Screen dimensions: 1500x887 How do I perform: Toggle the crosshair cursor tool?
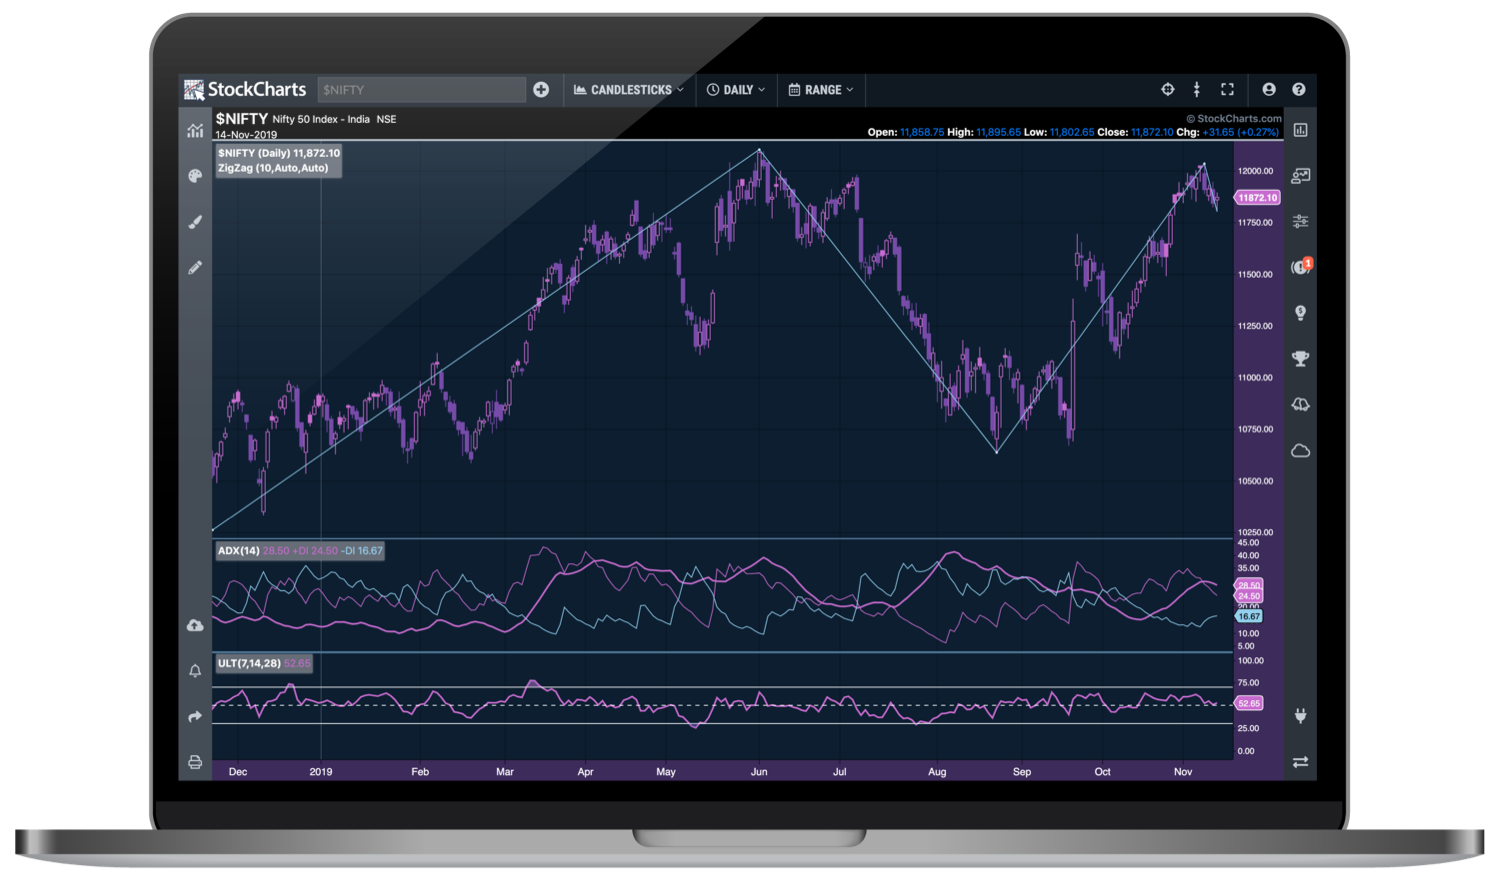click(x=1167, y=89)
